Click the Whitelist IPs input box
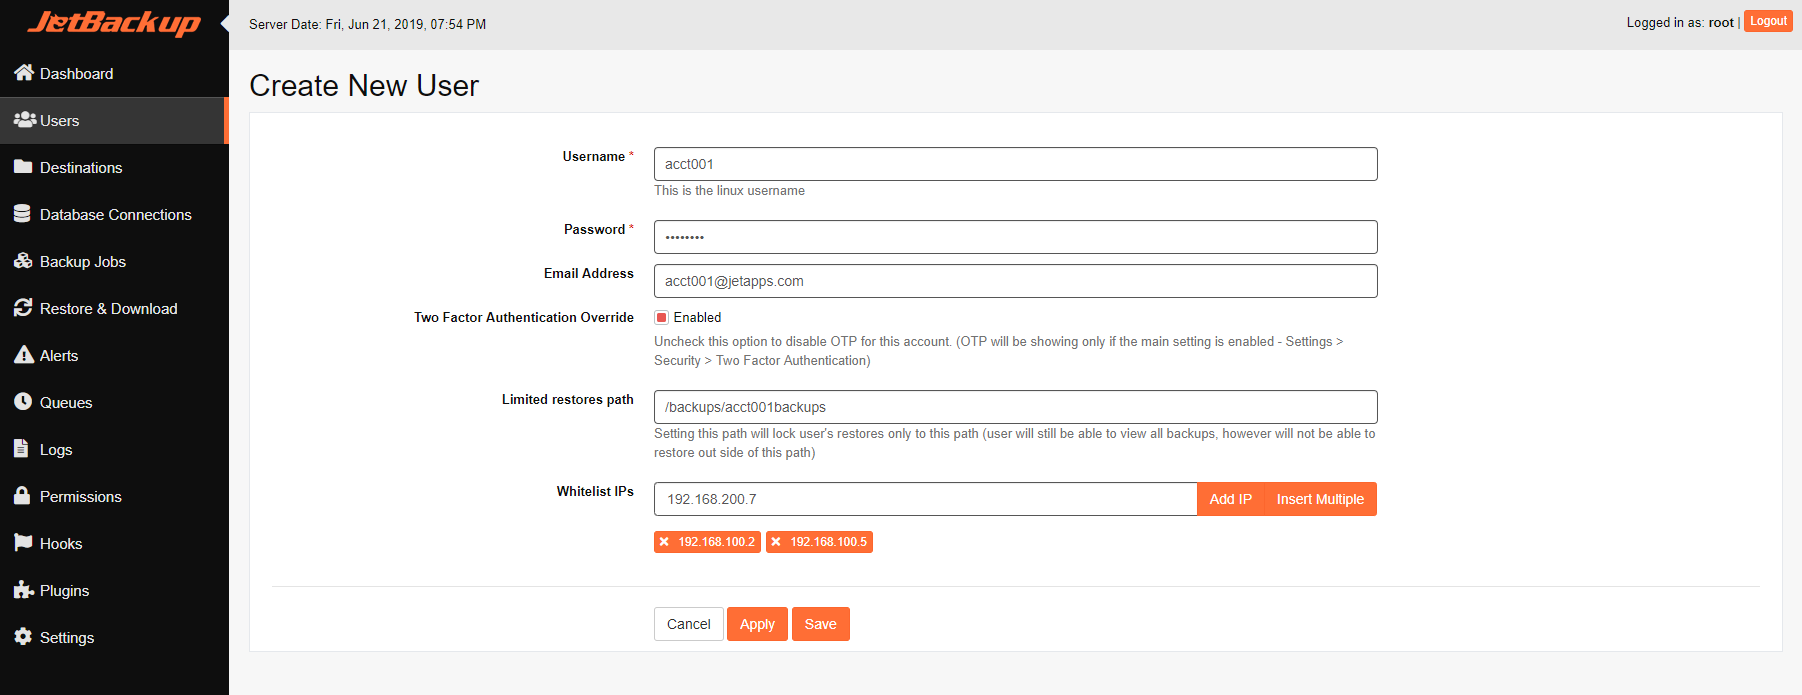The image size is (1802, 695). (925, 499)
